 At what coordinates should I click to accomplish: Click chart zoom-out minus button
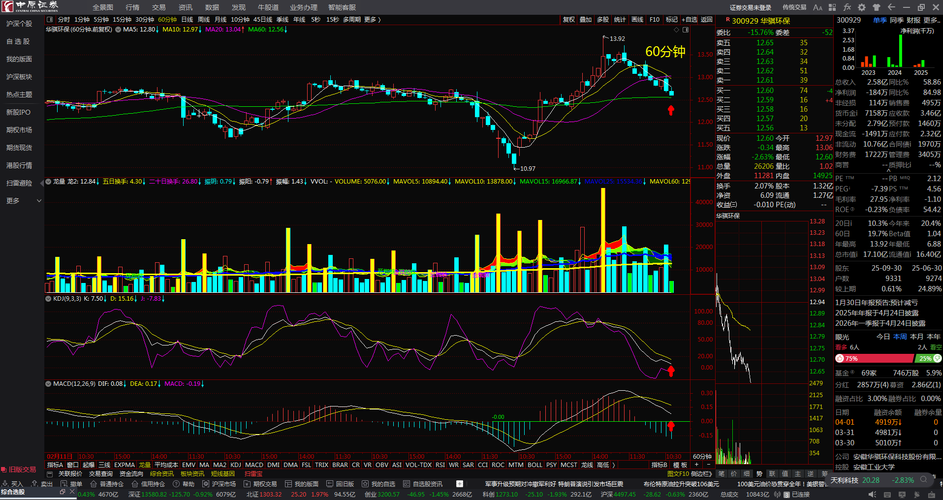point(708,465)
